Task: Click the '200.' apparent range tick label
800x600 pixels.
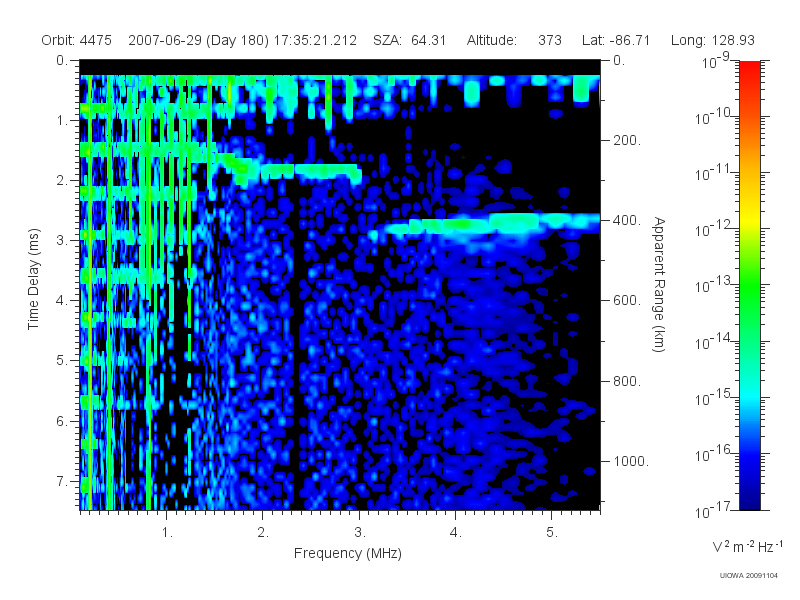Action: click(x=627, y=140)
